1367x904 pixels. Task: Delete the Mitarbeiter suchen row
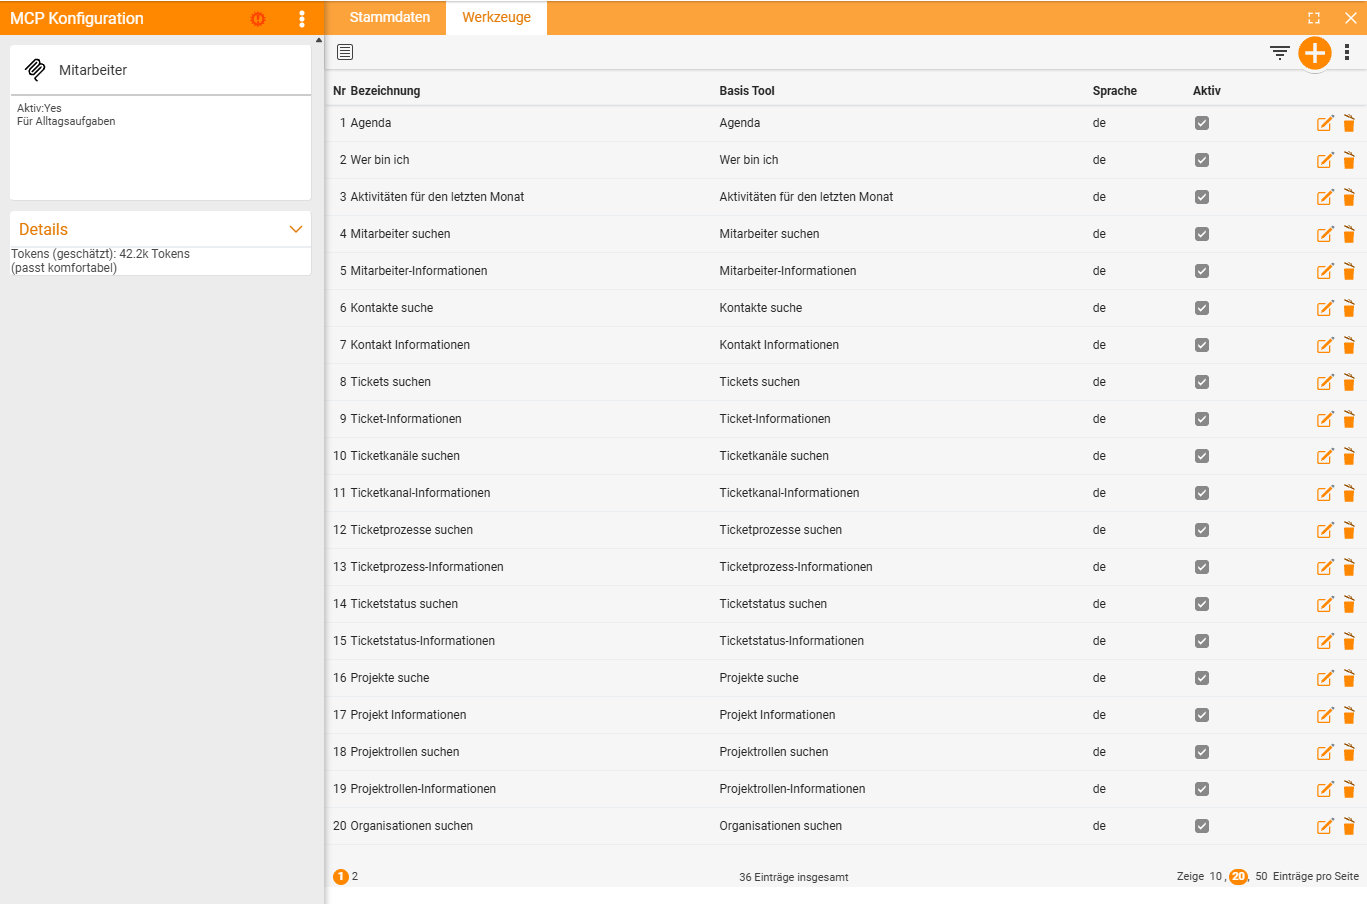point(1349,234)
